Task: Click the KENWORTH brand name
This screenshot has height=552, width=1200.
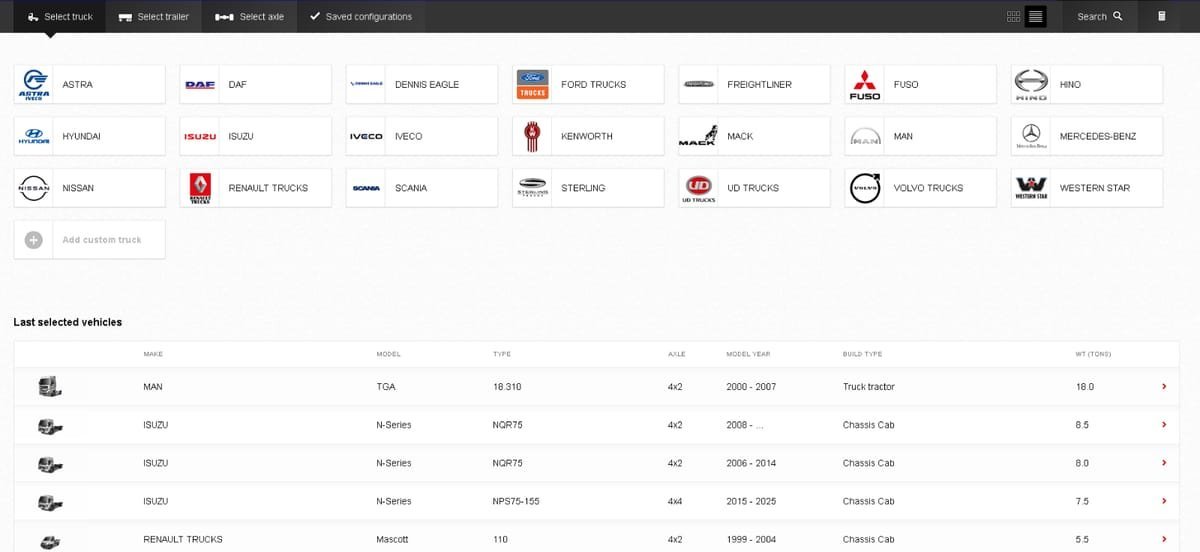Action: [587, 136]
